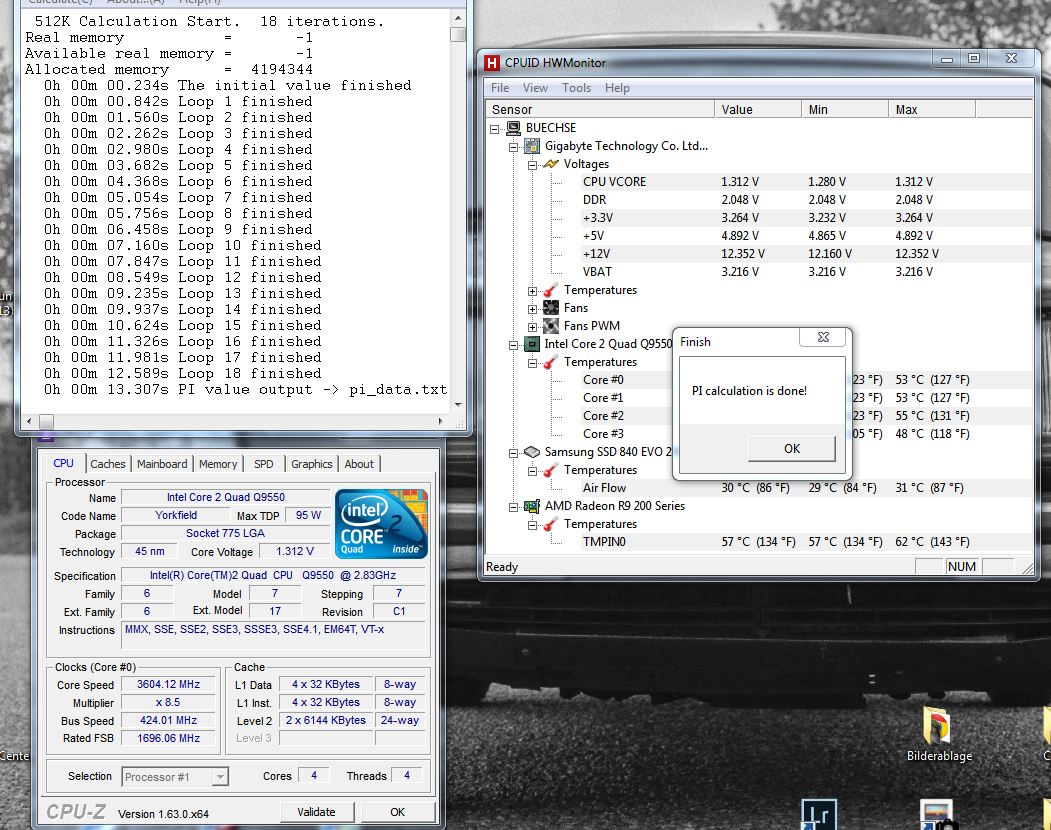This screenshot has height=830, width=1051.
Task: Switch to the Graphics tab in CPU-Z
Action: pyautogui.click(x=312, y=464)
